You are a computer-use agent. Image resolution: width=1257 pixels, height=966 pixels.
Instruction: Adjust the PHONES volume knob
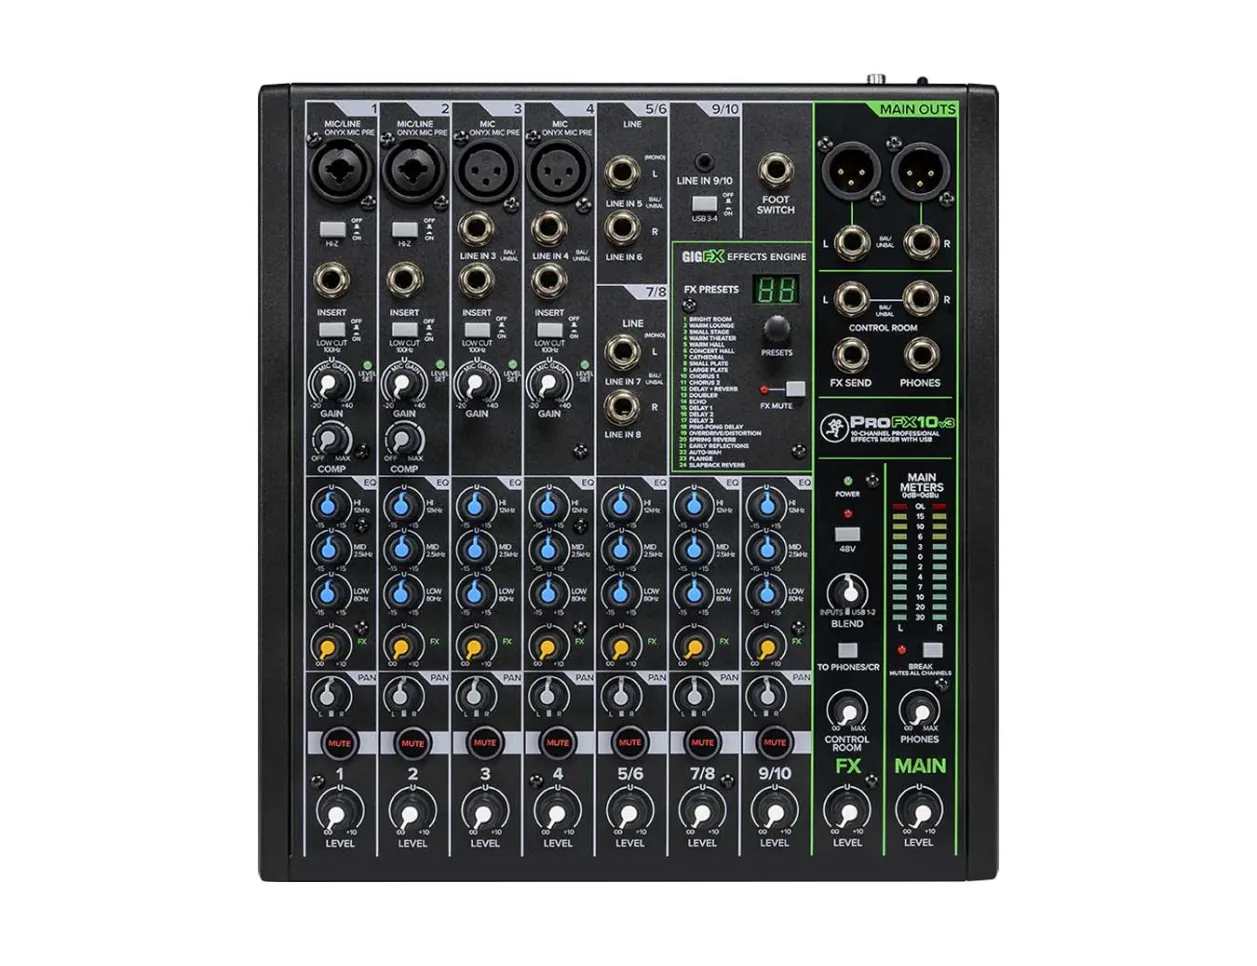(x=919, y=711)
